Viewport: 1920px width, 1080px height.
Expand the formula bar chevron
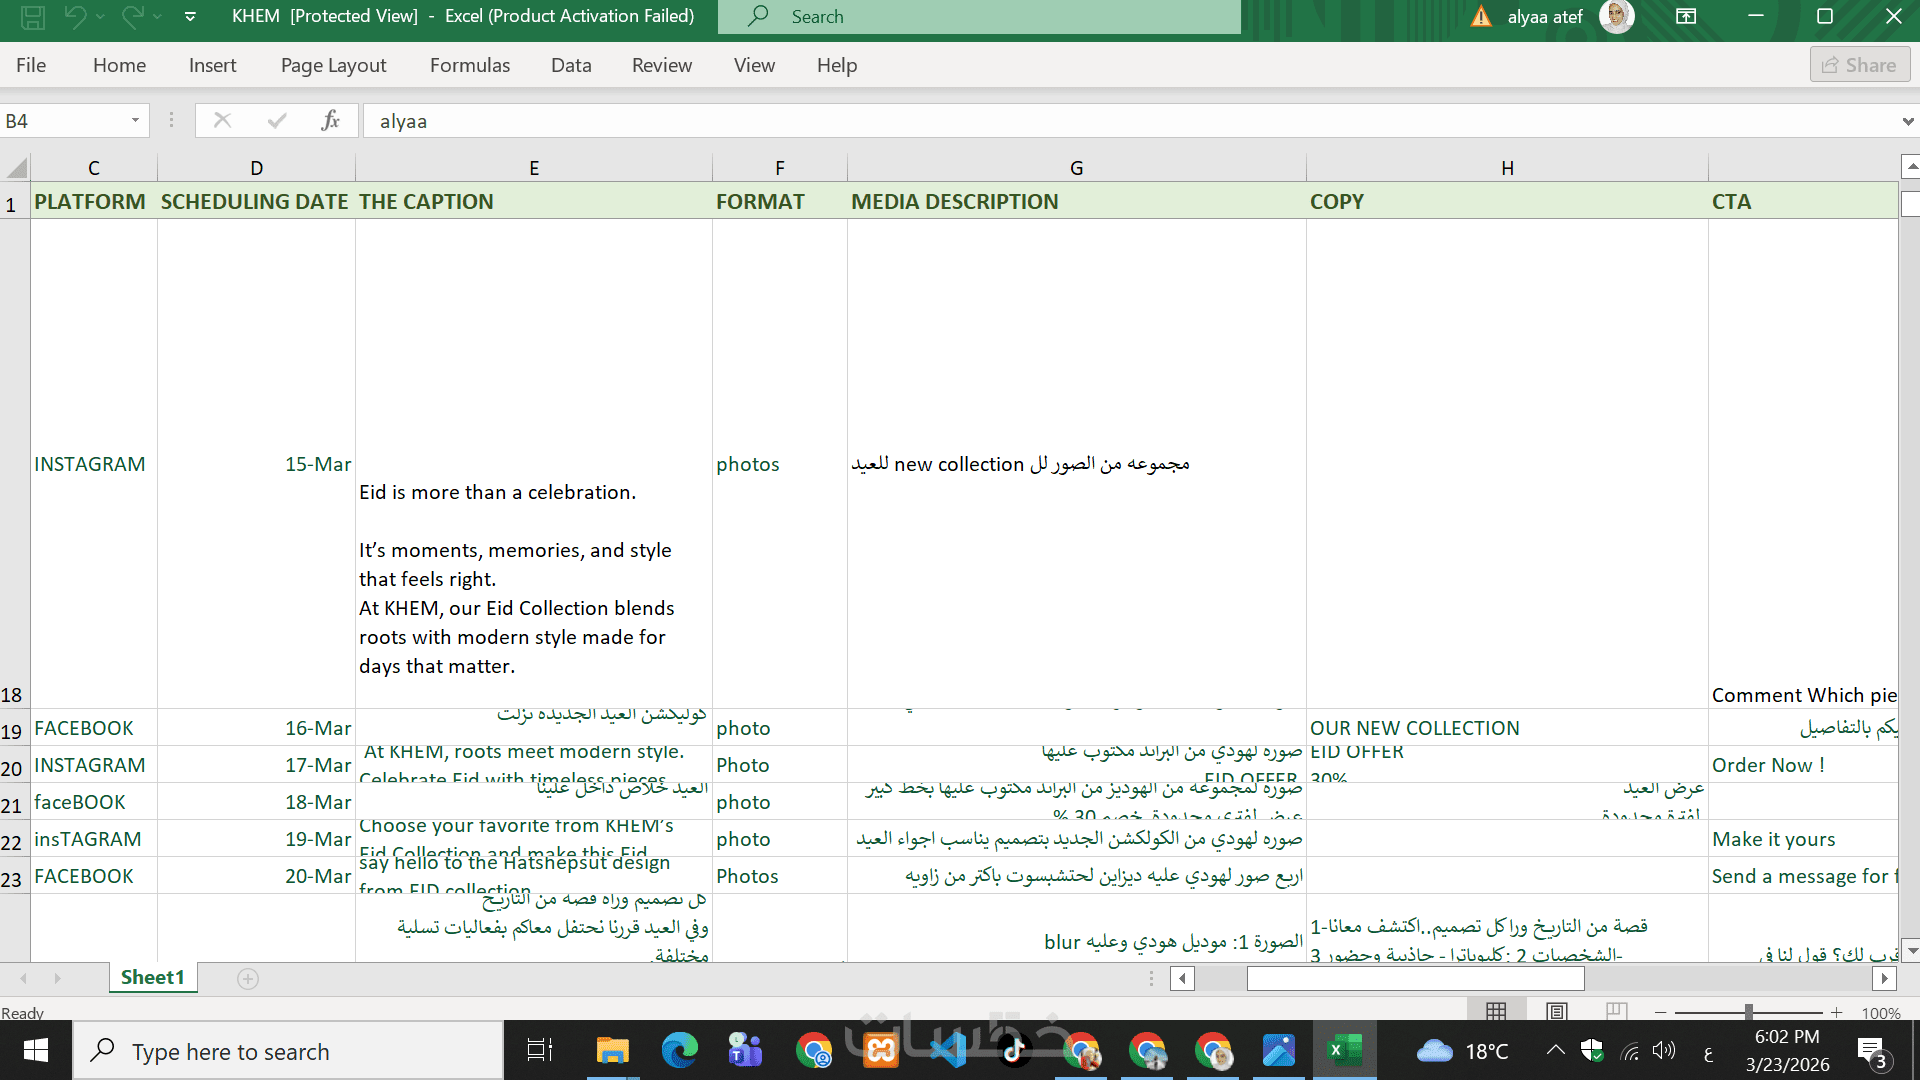pos(1907,122)
